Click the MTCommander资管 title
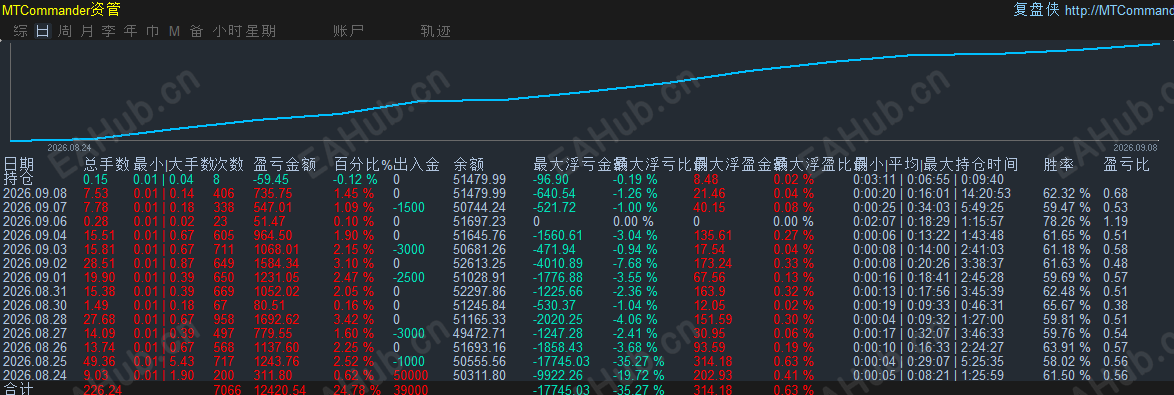The image size is (1174, 395). [61, 10]
